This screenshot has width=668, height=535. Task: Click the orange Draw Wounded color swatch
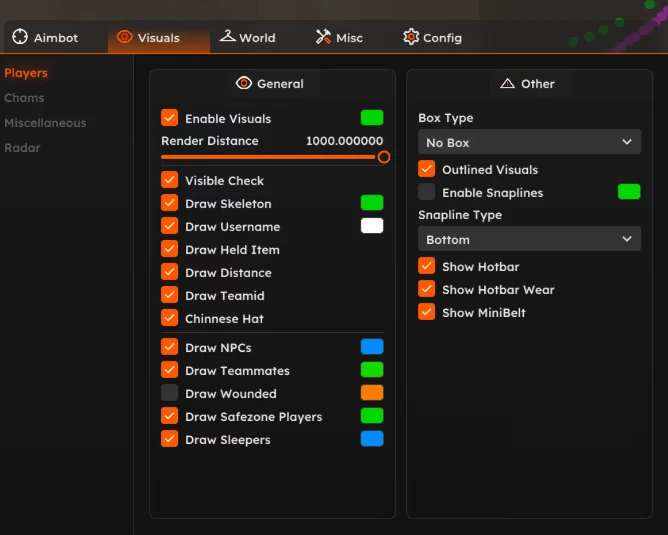coord(372,393)
